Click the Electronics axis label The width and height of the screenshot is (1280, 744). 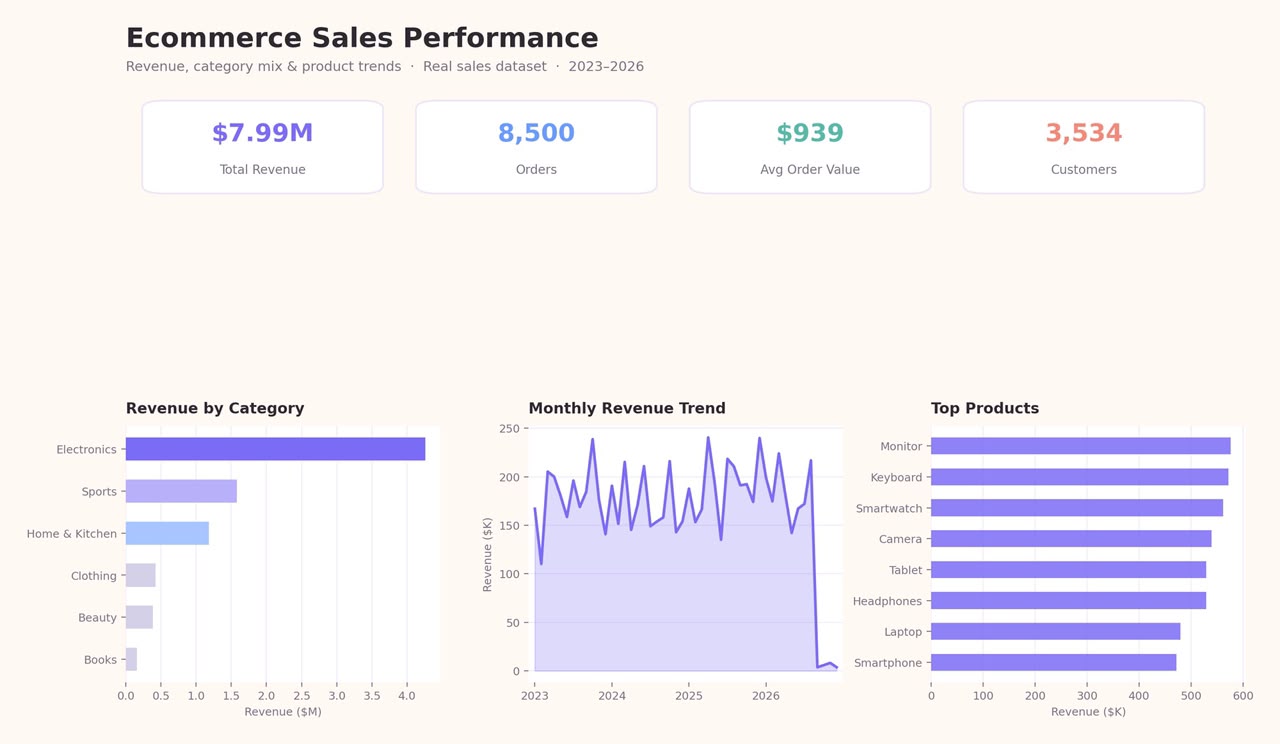pos(86,450)
